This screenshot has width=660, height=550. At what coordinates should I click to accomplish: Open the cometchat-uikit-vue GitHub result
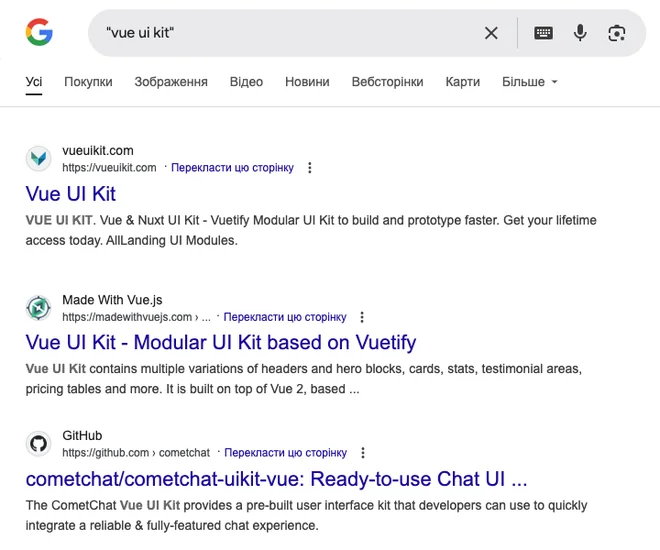276,479
